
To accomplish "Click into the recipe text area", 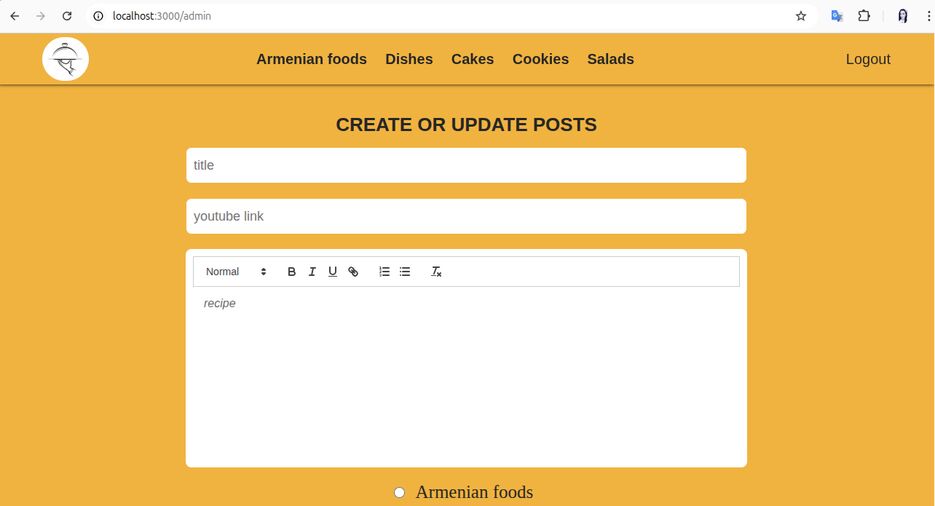I will [x=466, y=374].
